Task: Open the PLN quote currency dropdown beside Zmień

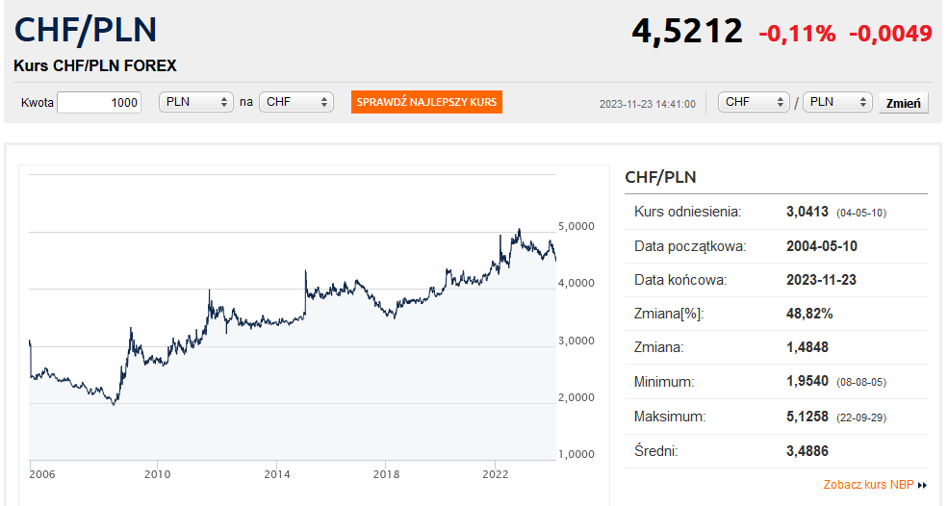Action: click(x=837, y=102)
